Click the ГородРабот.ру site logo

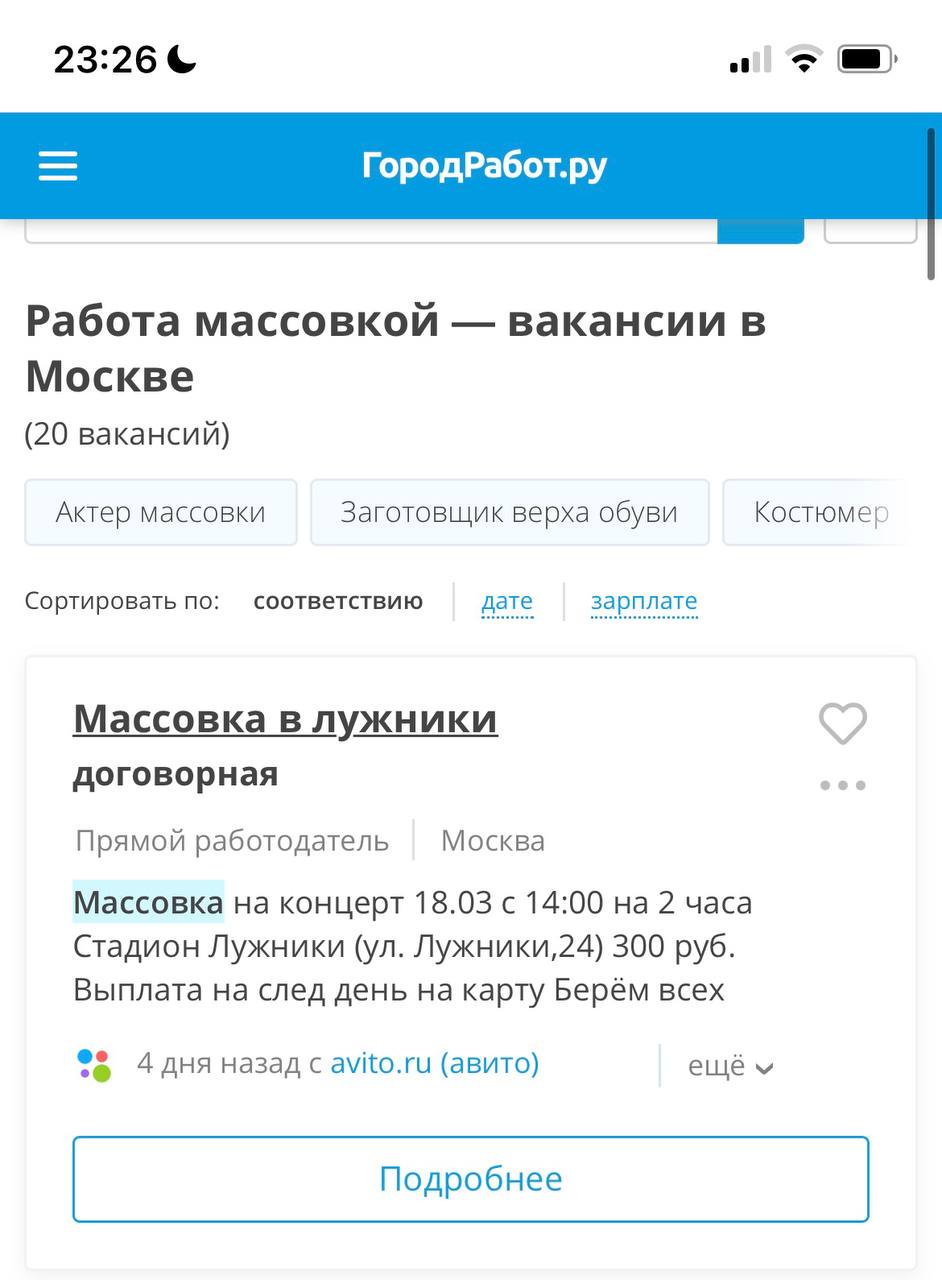[484, 166]
